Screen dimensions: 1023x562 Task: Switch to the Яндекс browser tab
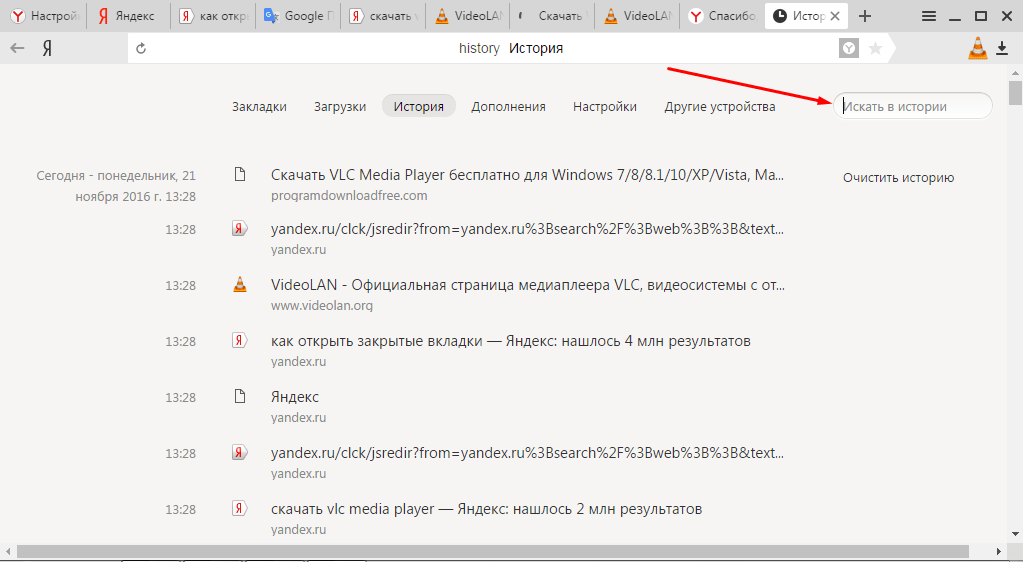[x=126, y=16]
